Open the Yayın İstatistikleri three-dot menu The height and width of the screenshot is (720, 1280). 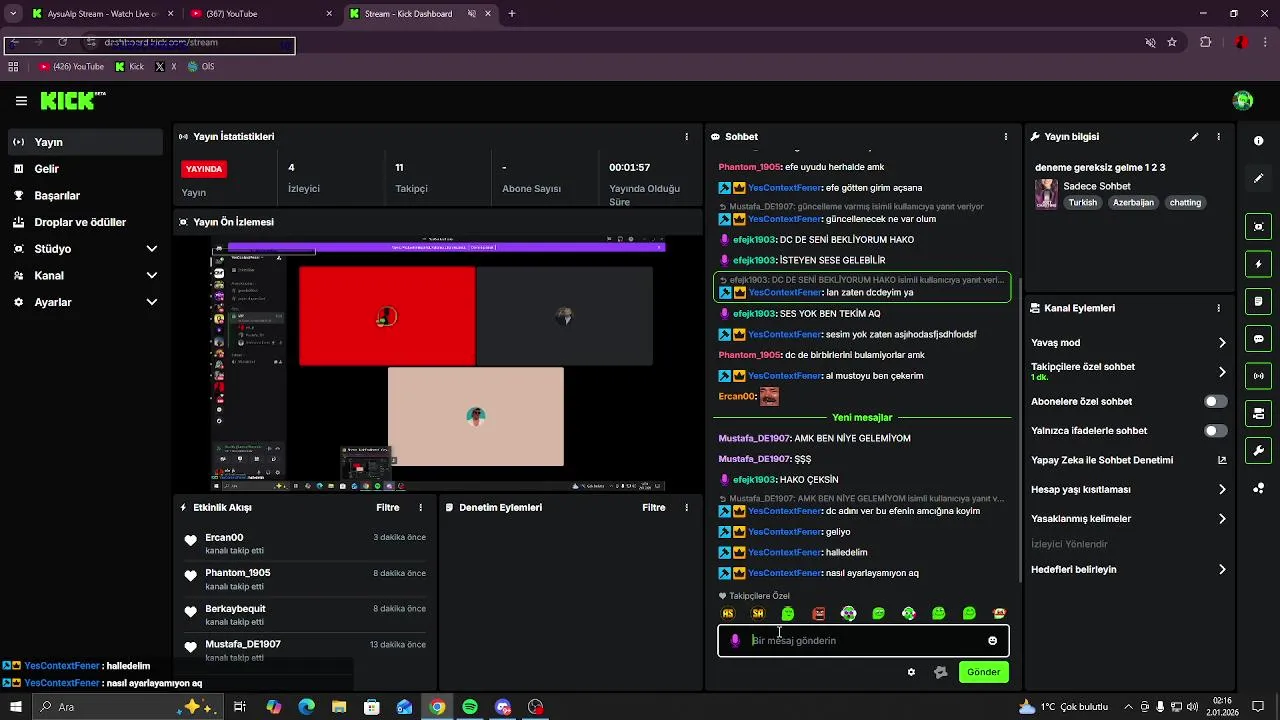tap(686, 137)
